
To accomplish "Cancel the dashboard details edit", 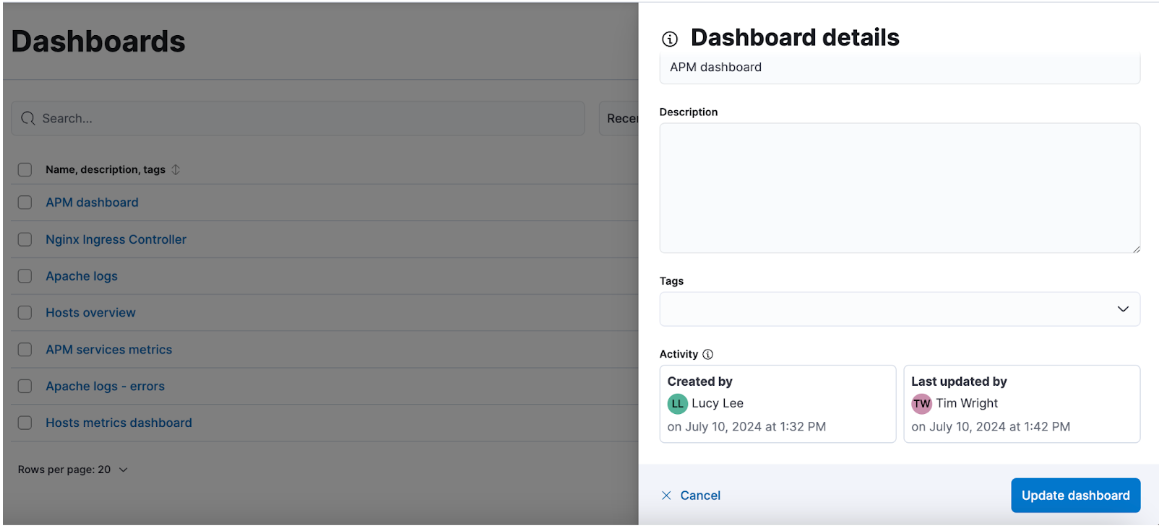I will [700, 495].
